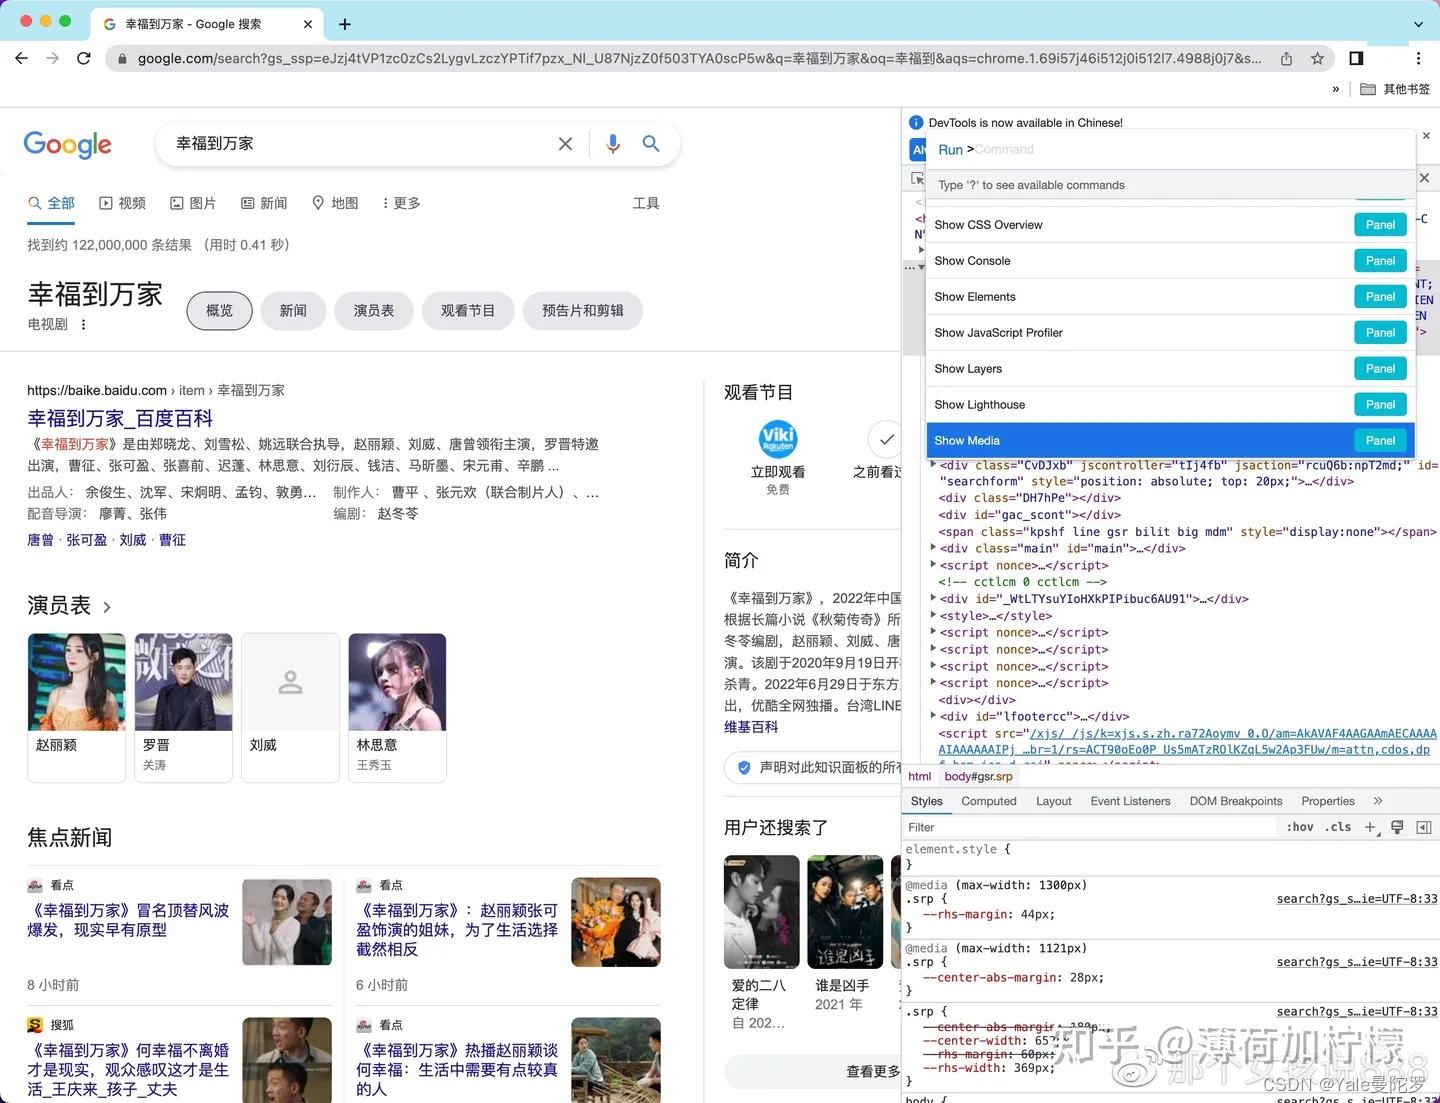Image resolution: width=1440 pixels, height=1103 pixels.
Task: Open the Event Listeners tab
Action: point(1130,801)
